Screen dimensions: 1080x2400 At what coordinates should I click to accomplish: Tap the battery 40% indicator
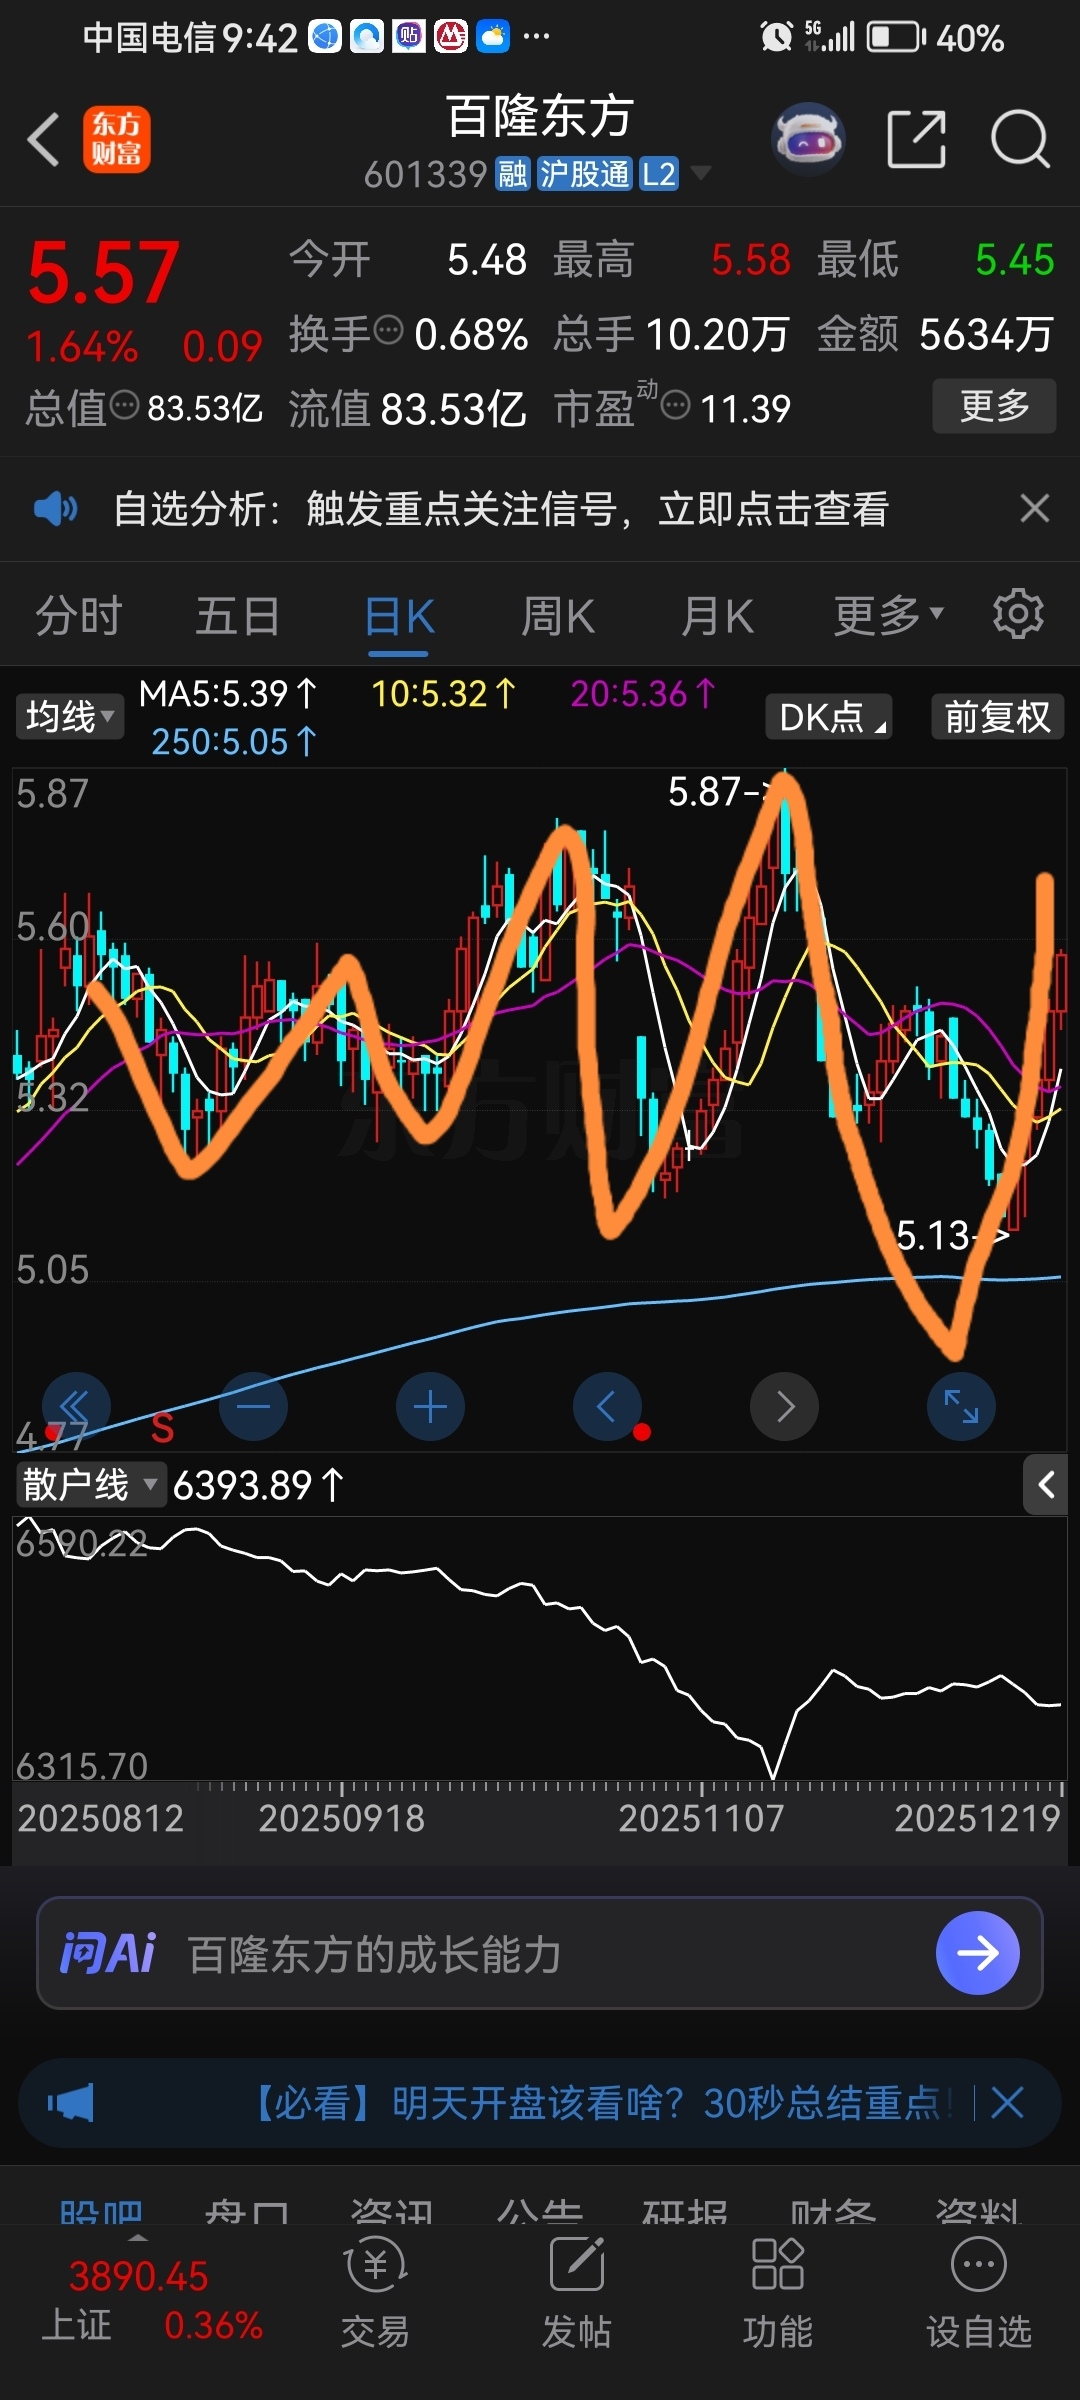[934, 38]
